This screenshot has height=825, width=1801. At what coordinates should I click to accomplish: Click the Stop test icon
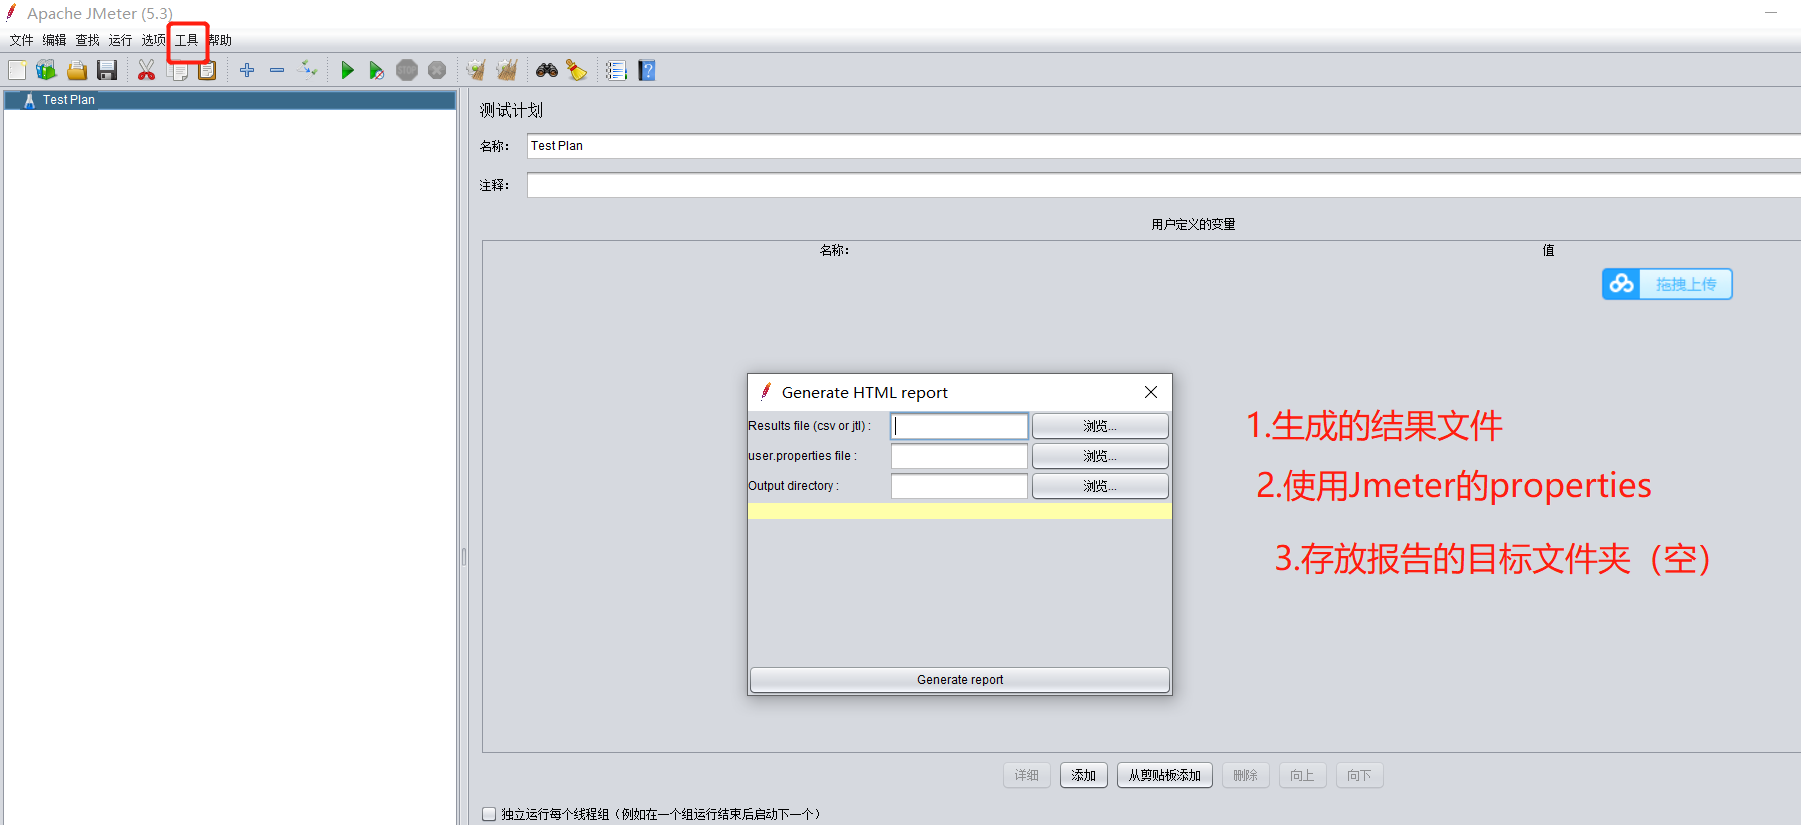point(407,70)
